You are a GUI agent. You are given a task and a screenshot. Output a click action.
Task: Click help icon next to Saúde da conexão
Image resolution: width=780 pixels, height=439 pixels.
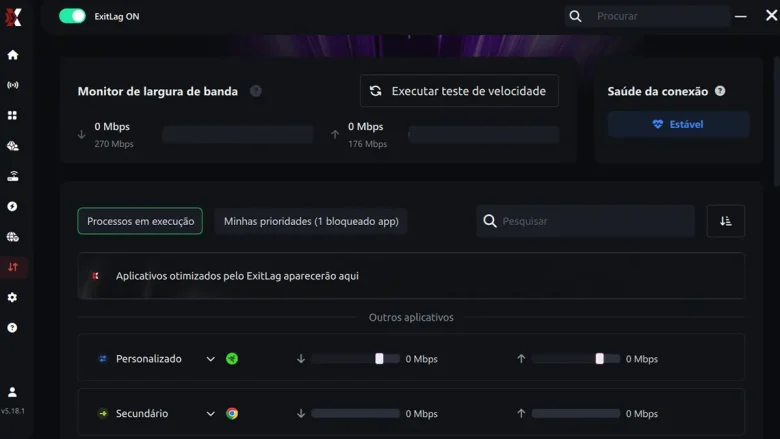click(x=720, y=91)
